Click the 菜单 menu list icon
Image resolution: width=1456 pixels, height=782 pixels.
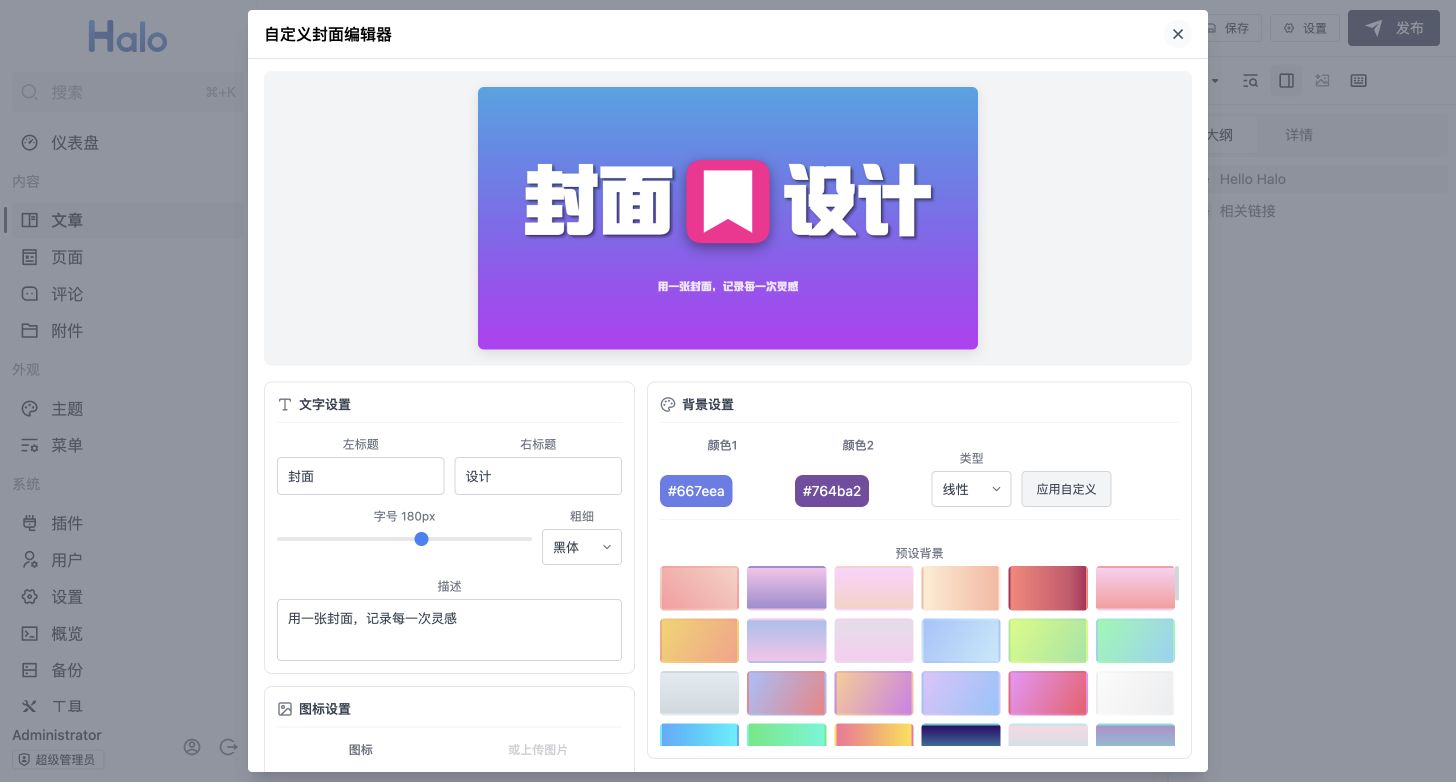point(30,446)
